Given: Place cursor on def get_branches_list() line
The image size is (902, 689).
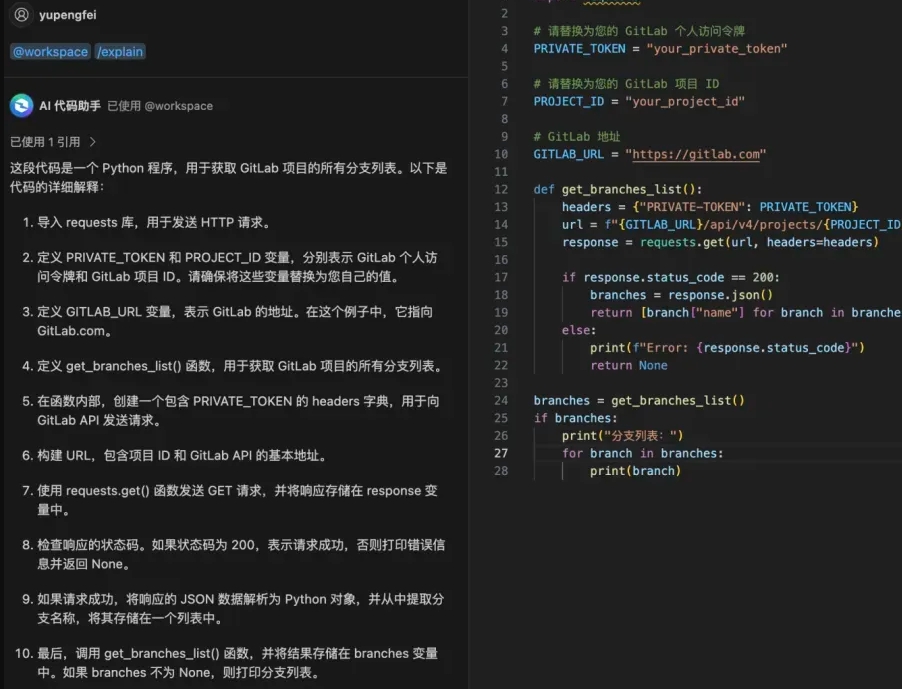Looking at the screenshot, I should coord(617,189).
